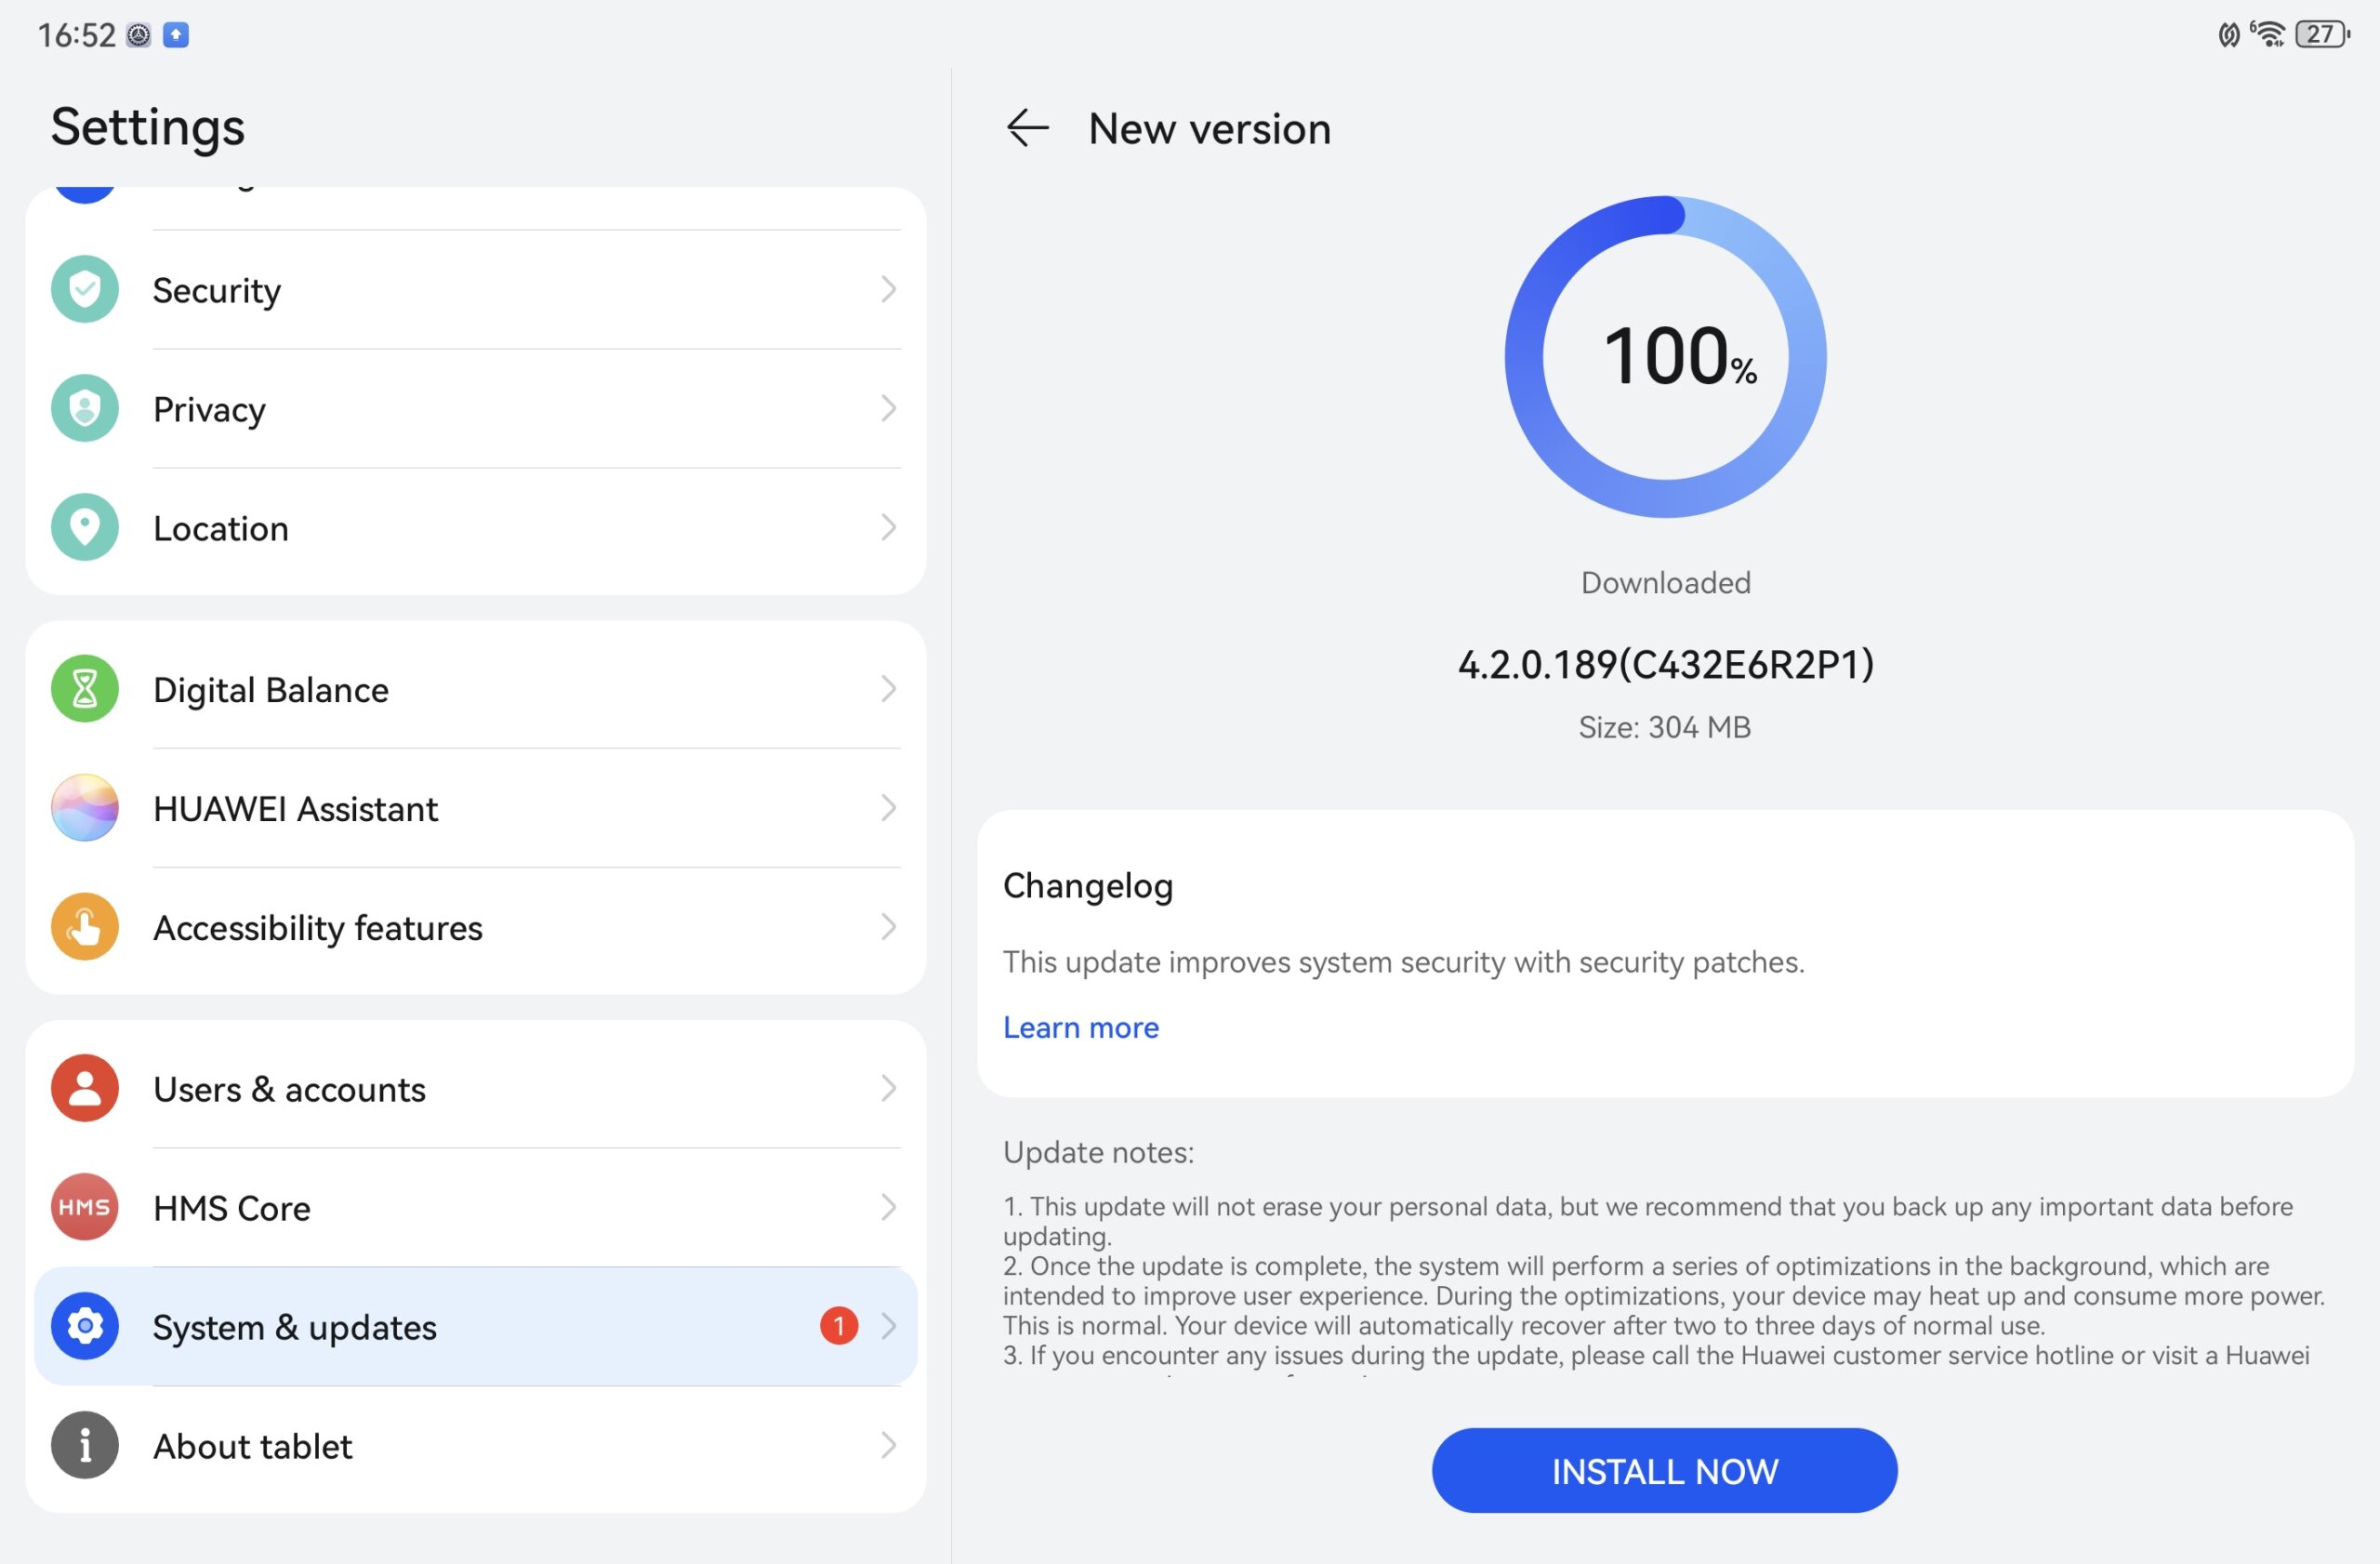Tap the Accessibility features hand icon
Screen dimensions: 2380x1564
click(x=85, y=927)
